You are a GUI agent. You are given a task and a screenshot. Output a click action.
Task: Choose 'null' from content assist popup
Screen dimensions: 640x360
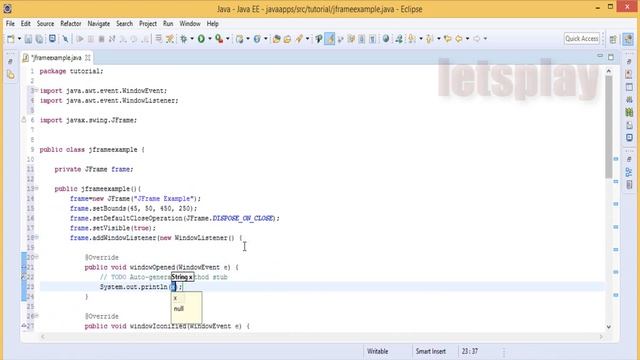tap(179, 309)
